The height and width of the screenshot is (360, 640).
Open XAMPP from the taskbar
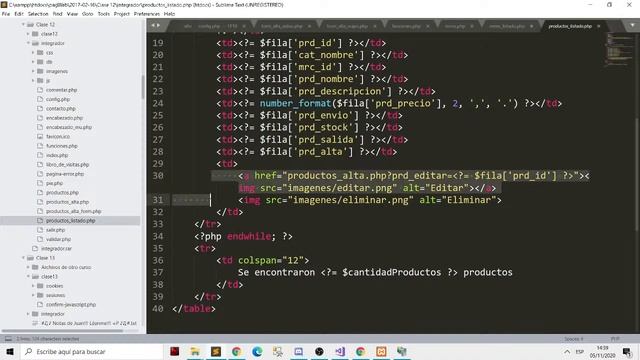[381, 351]
